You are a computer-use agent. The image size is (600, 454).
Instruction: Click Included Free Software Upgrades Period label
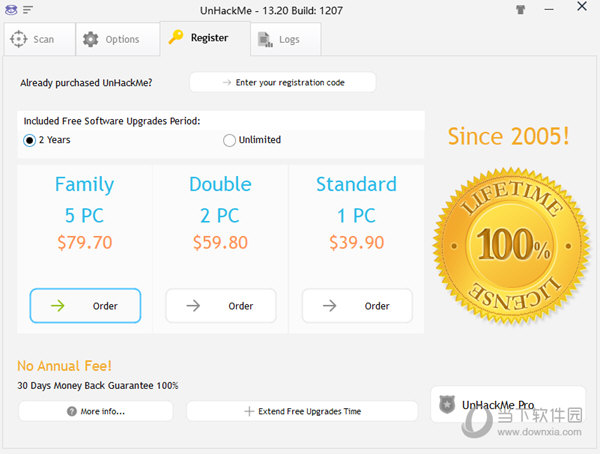click(x=112, y=121)
